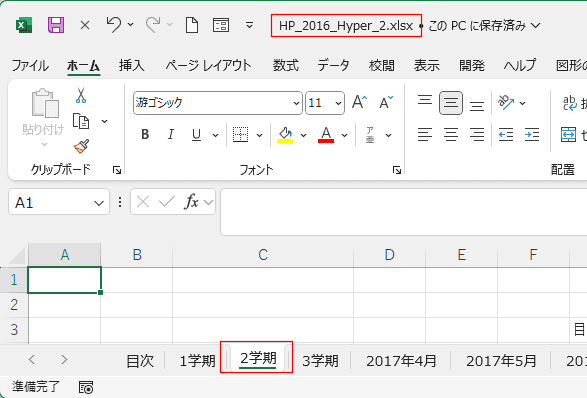Click into the formula bar field
Screen dimensions: 587x398
pos(404,212)
